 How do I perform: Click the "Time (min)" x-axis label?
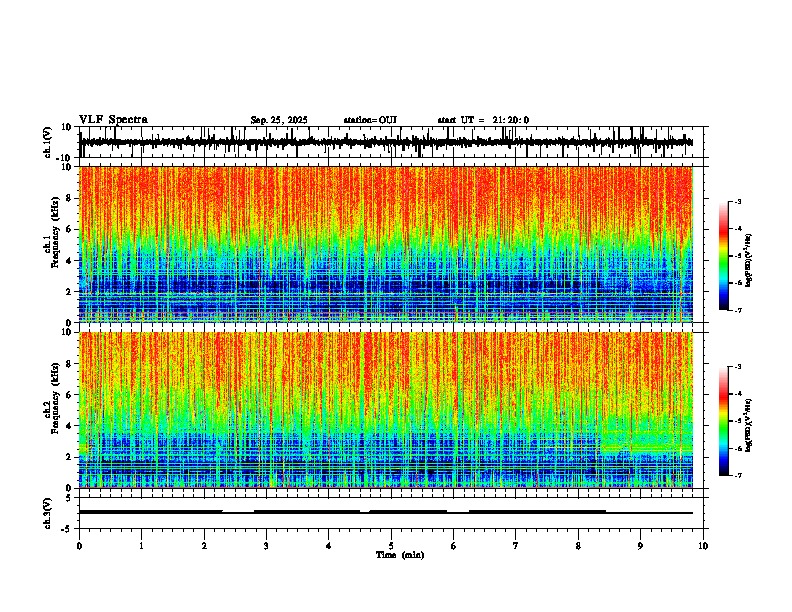[x=400, y=555]
